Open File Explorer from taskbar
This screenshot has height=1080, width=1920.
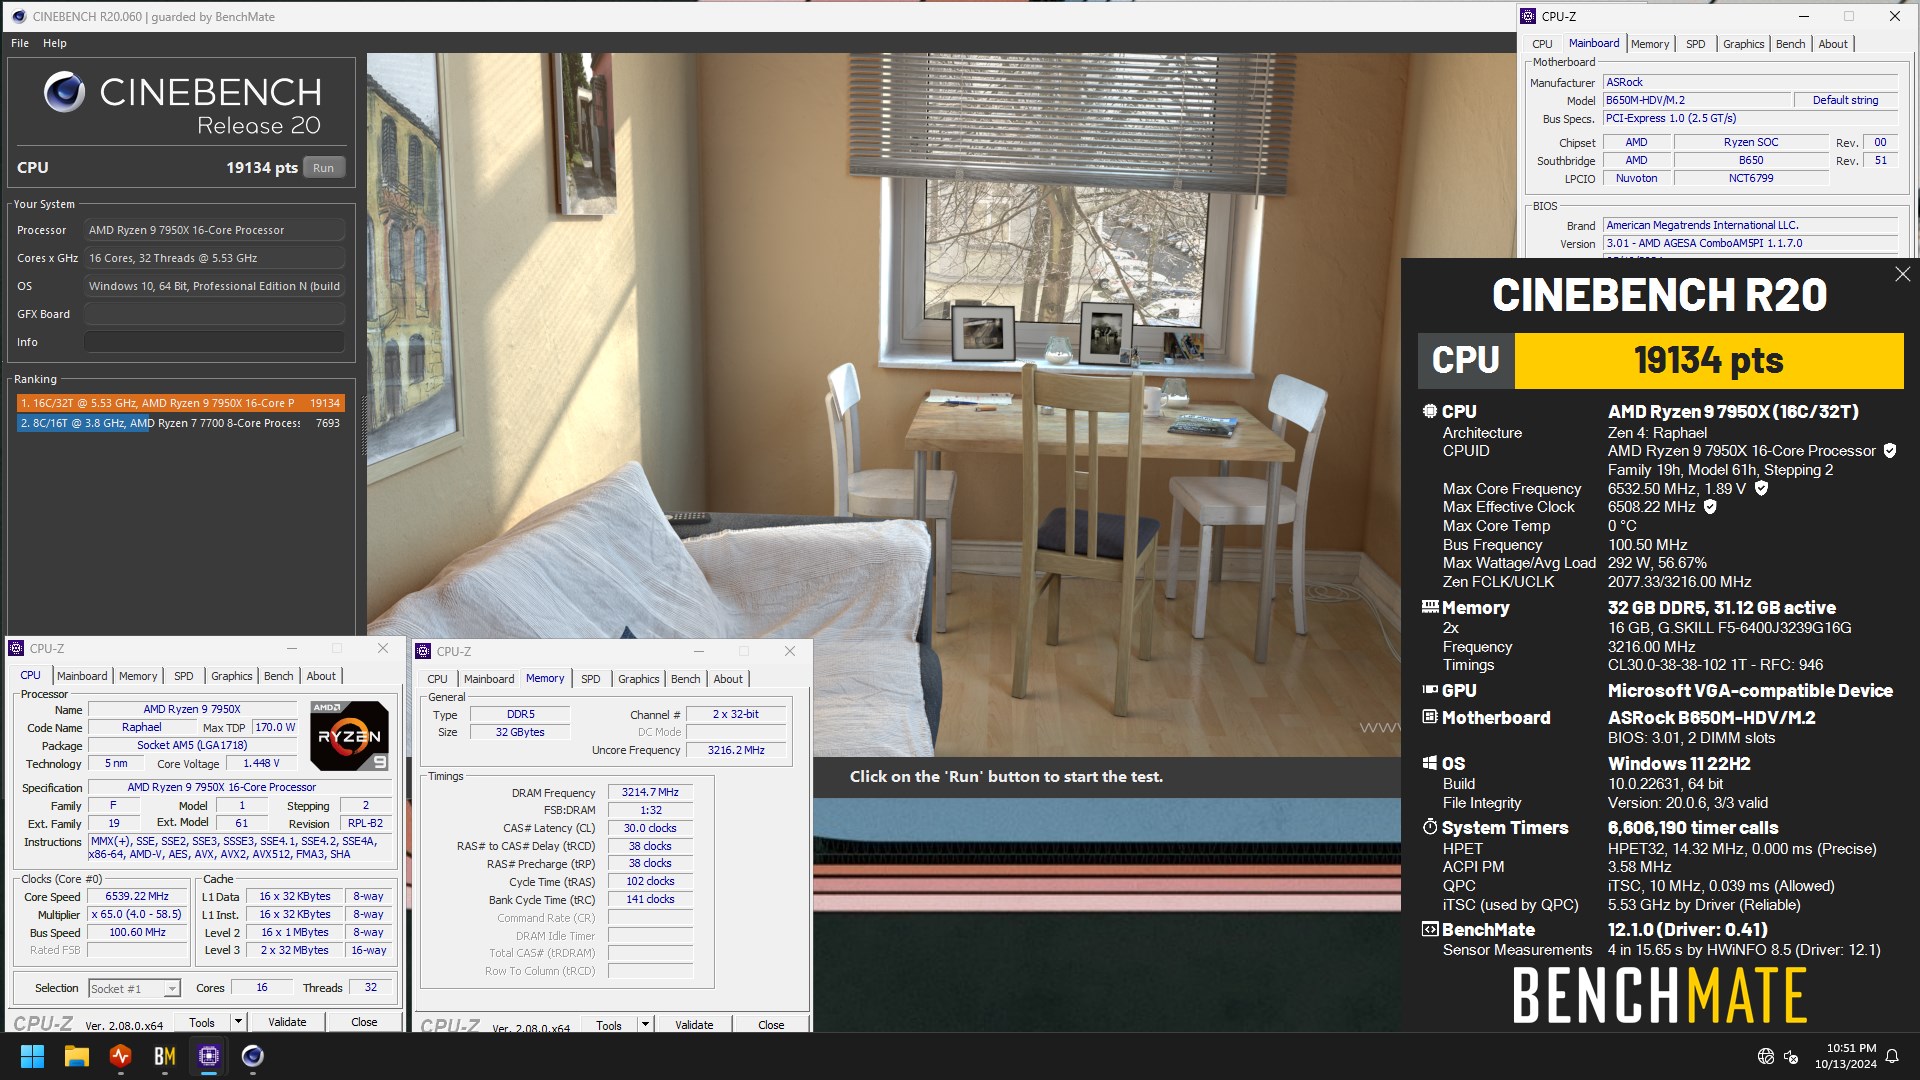pos(77,1056)
